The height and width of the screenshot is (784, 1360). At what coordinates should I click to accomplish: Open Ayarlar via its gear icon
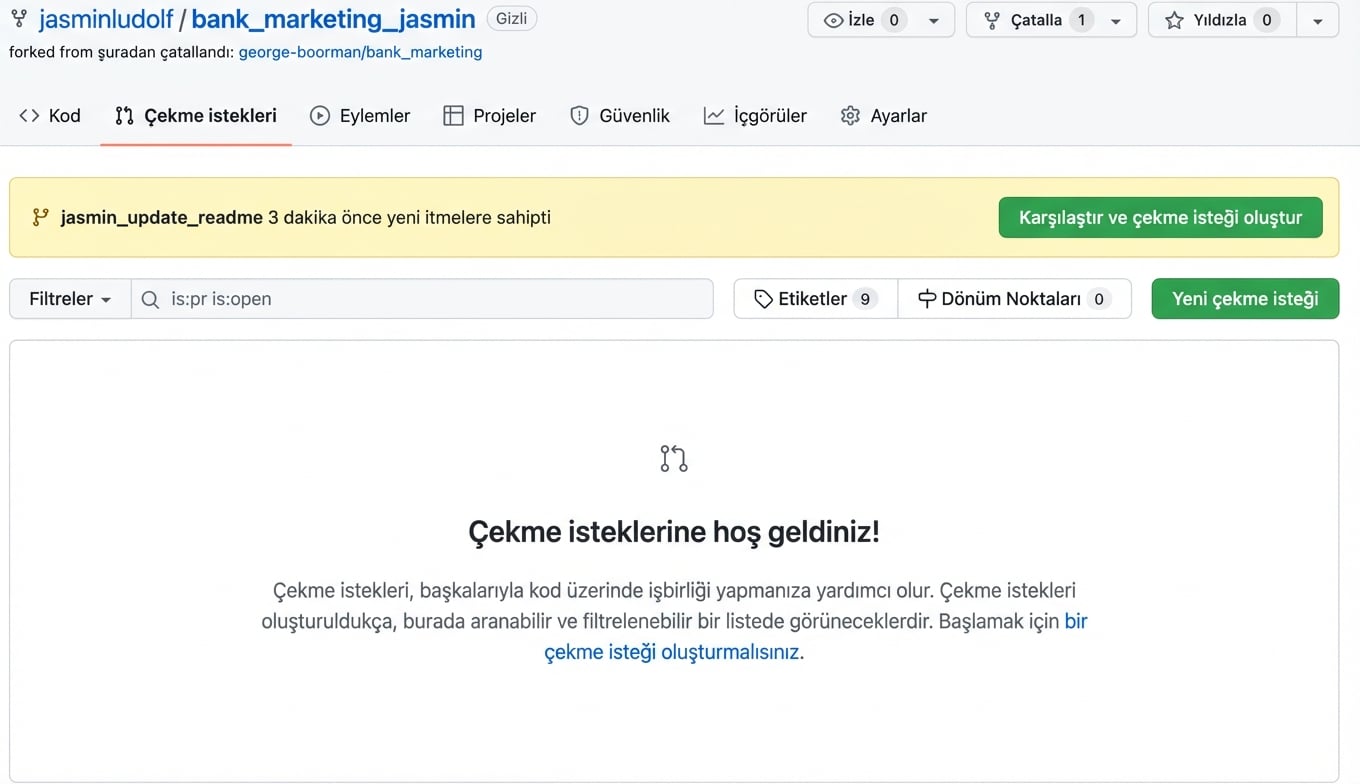click(850, 115)
